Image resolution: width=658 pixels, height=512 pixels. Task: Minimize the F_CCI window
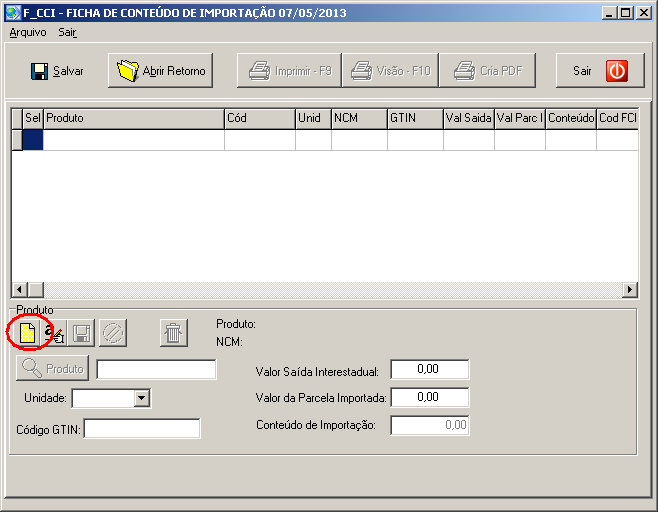[x=609, y=13]
